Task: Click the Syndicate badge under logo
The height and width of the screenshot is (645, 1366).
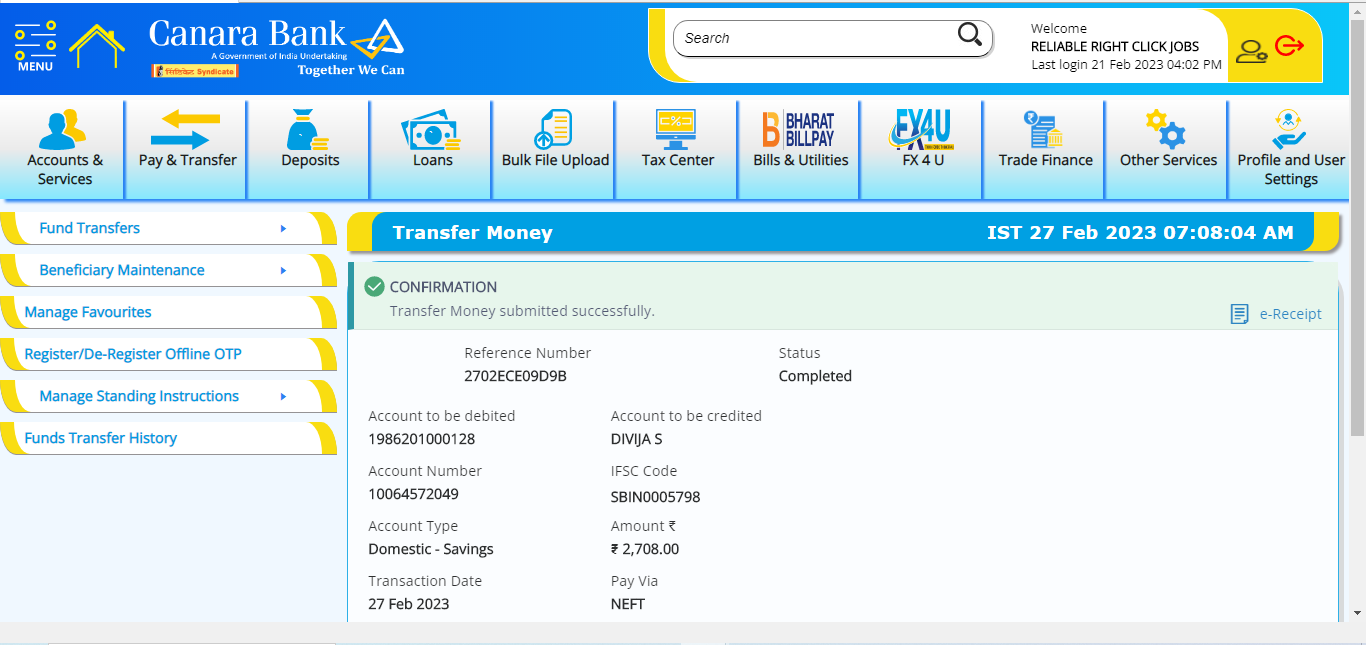Action: 195,71
